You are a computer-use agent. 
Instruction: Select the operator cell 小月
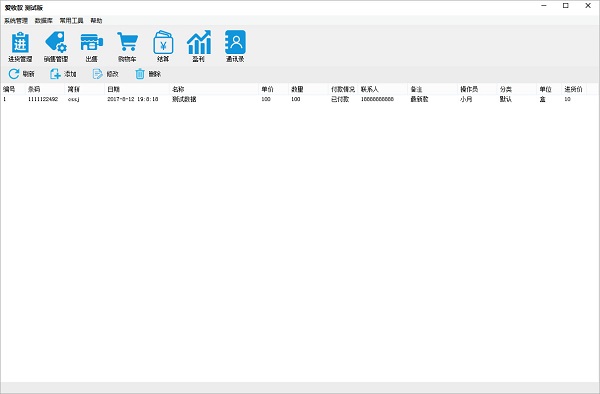pos(466,99)
